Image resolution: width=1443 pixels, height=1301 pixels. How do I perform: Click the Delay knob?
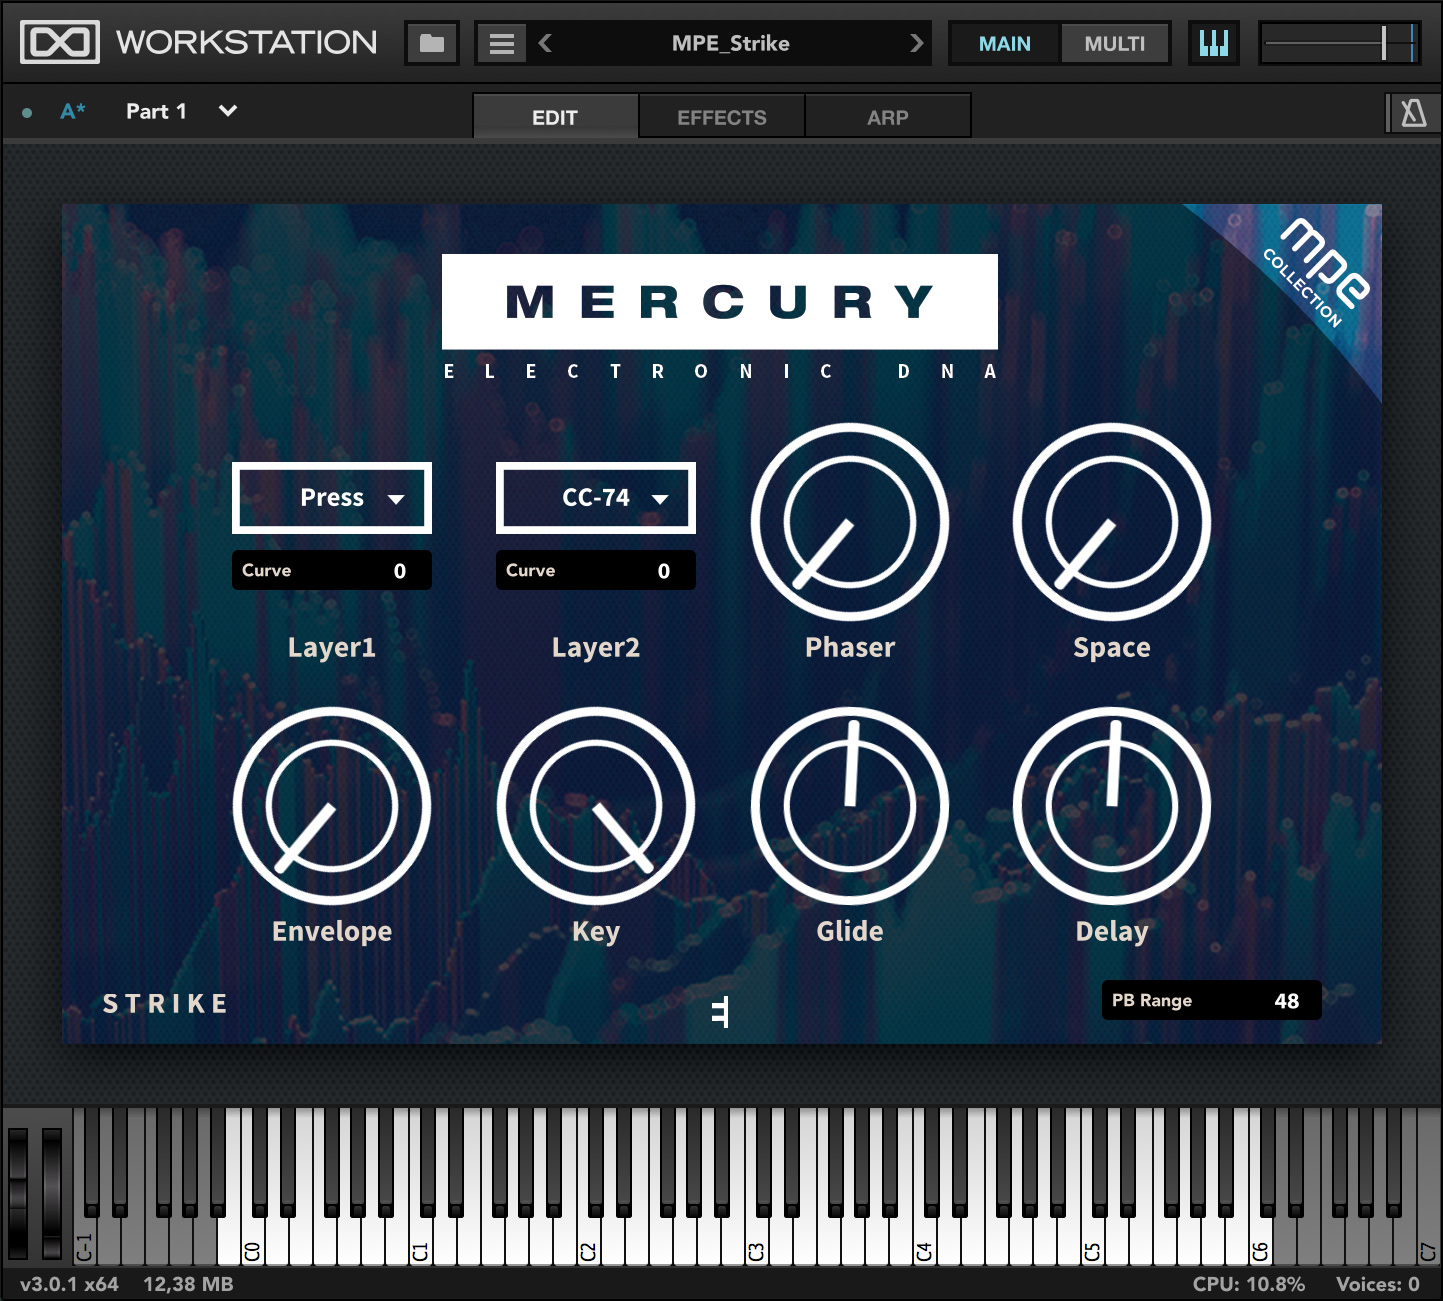[1112, 806]
